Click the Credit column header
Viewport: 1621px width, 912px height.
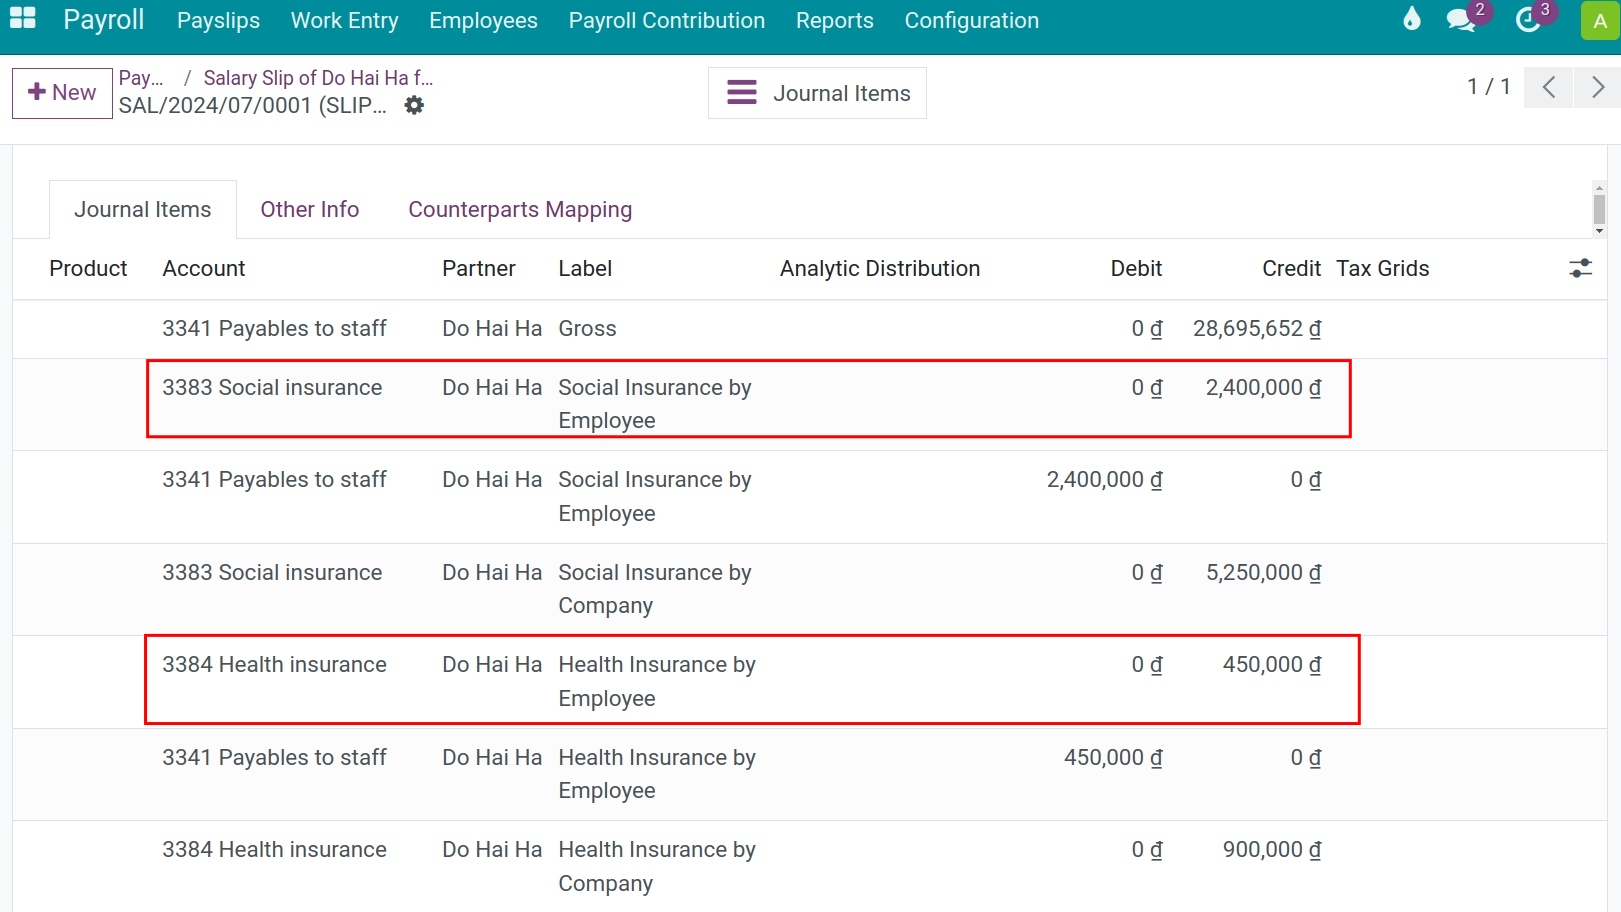[x=1291, y=268]
